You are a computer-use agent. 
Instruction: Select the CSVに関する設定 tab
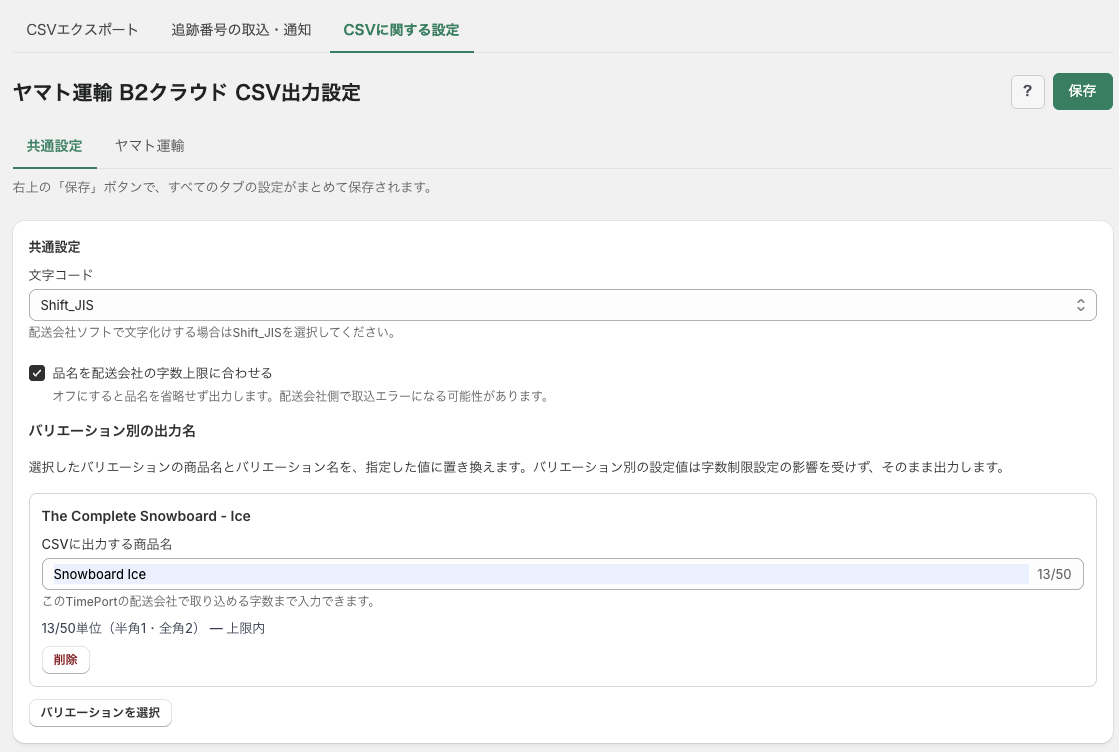pos(401,30)
